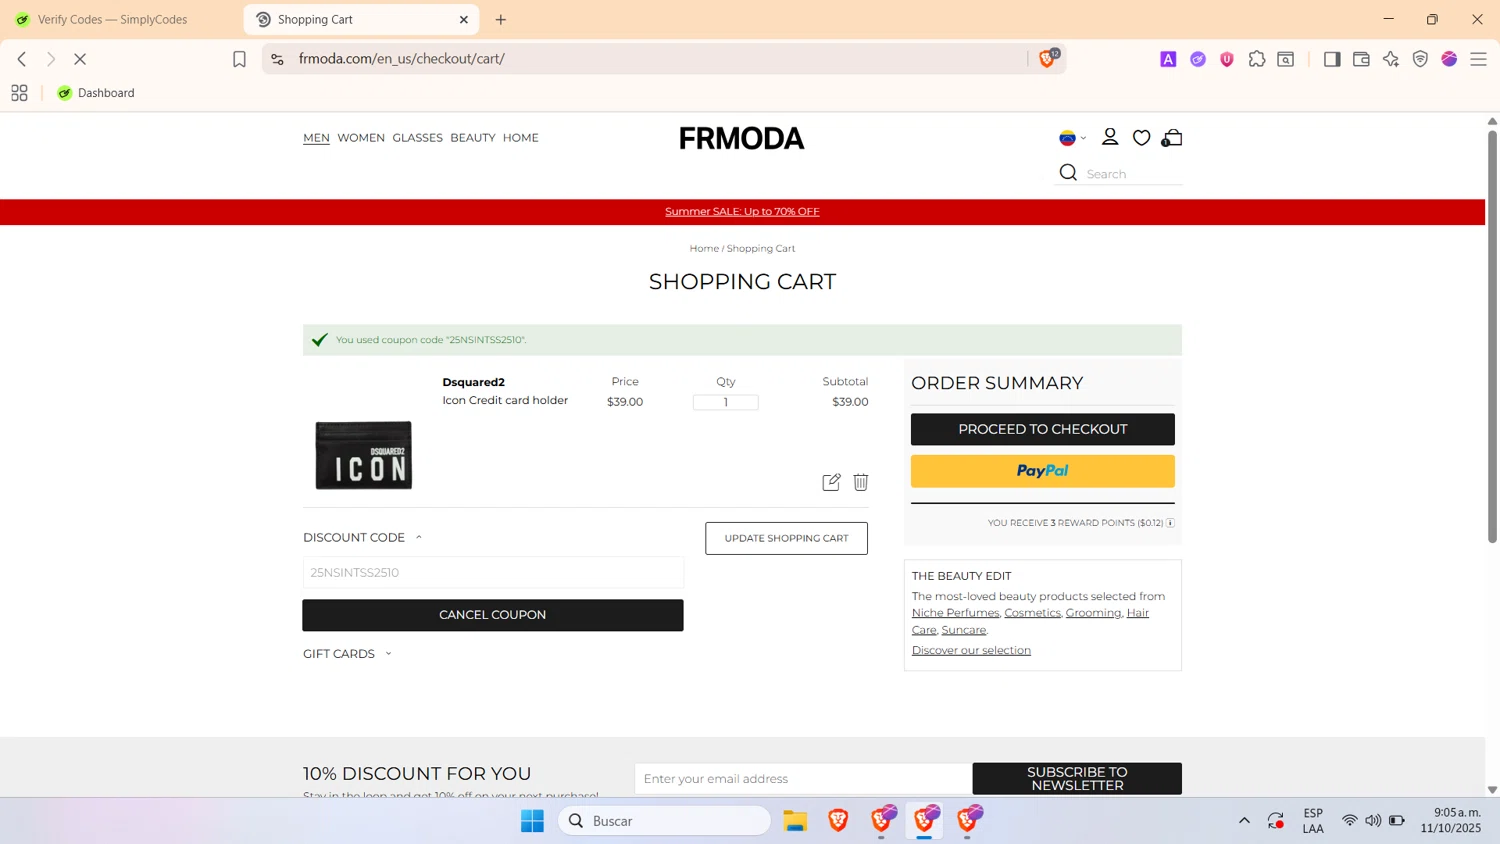This screenshot has height=844, width=1500.
Task: Open the Summer SALE banner link
Action: click(x=742, y=211)
